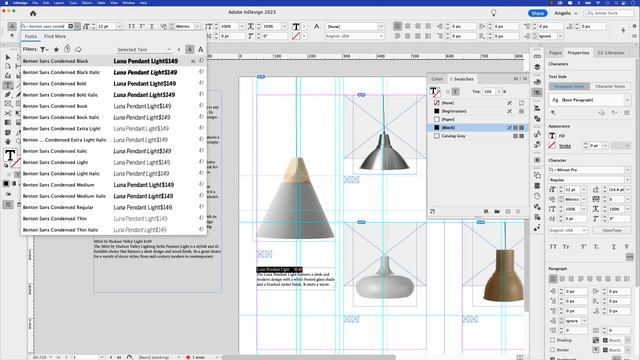Apply Superscript in the Properties Character section

583,247
